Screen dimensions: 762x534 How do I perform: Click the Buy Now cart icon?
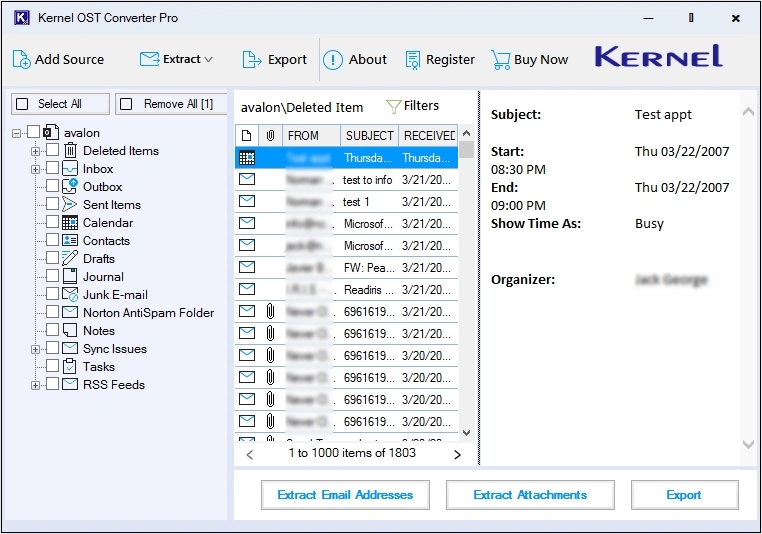pyautogui.click(x=500, y=60)
